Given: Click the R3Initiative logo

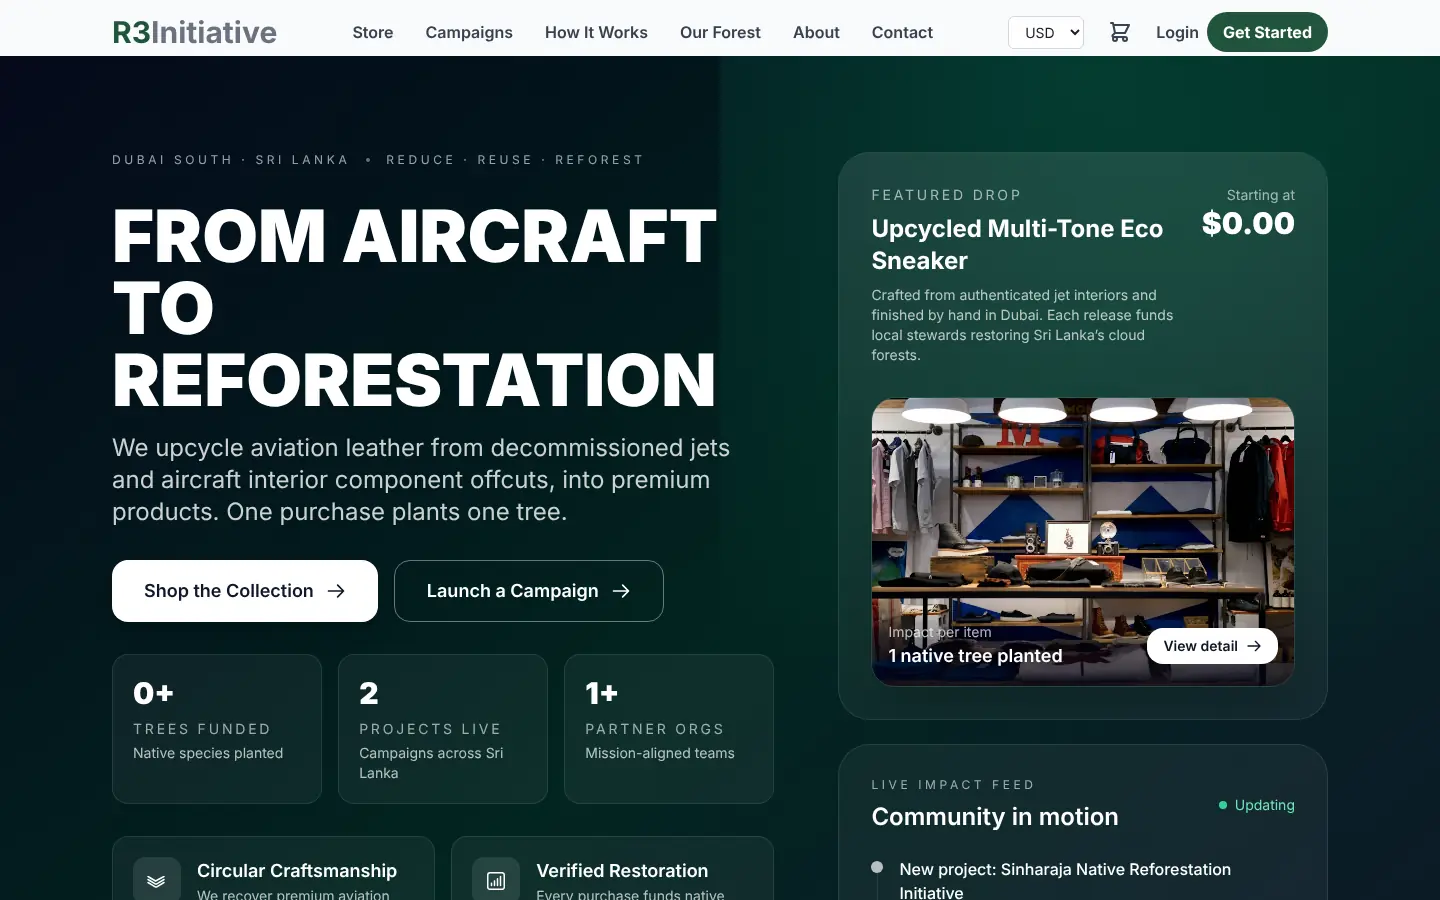Looking at the screenshot, I should tap(195, 32).
